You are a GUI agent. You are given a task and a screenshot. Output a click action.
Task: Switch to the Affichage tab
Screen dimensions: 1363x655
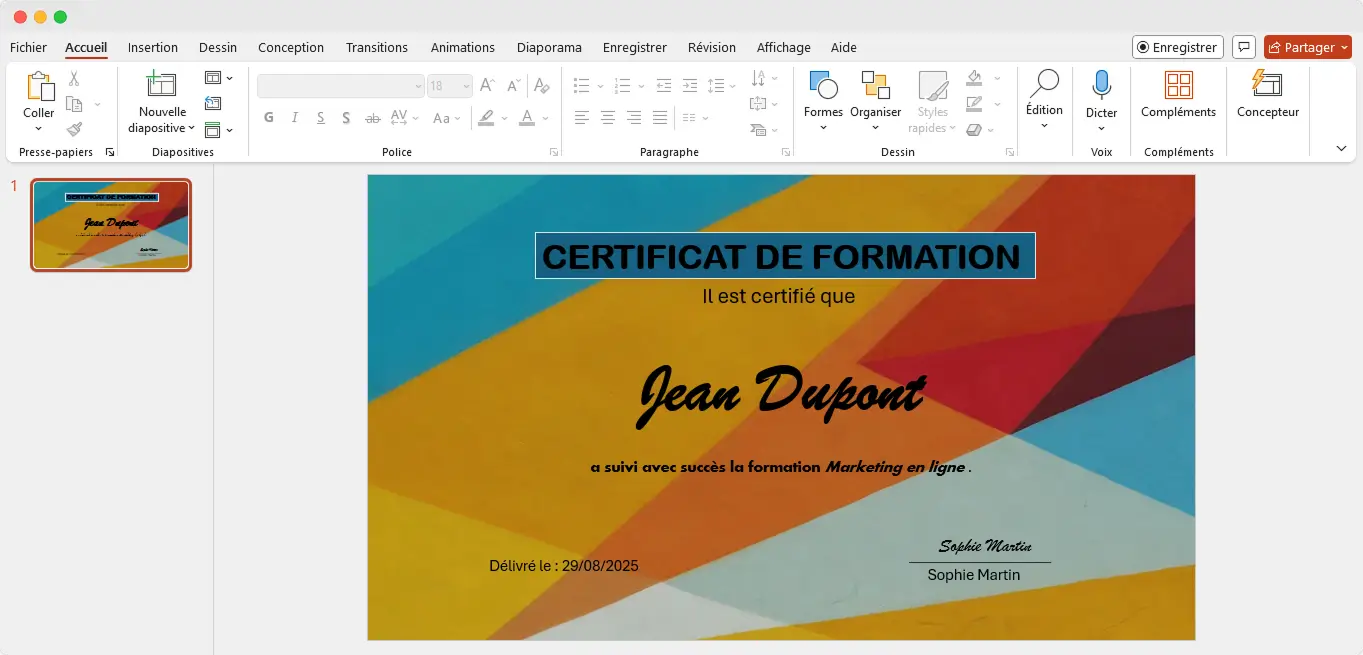point(784,47)
